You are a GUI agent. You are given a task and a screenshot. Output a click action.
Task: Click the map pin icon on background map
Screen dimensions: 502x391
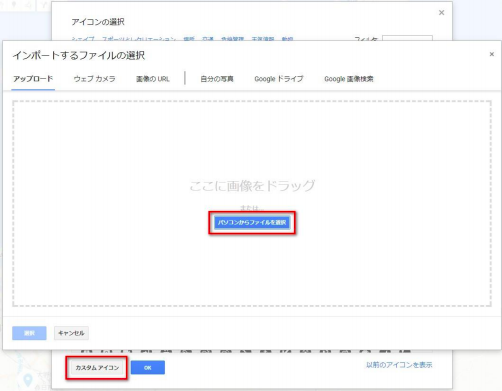(28, 380)
